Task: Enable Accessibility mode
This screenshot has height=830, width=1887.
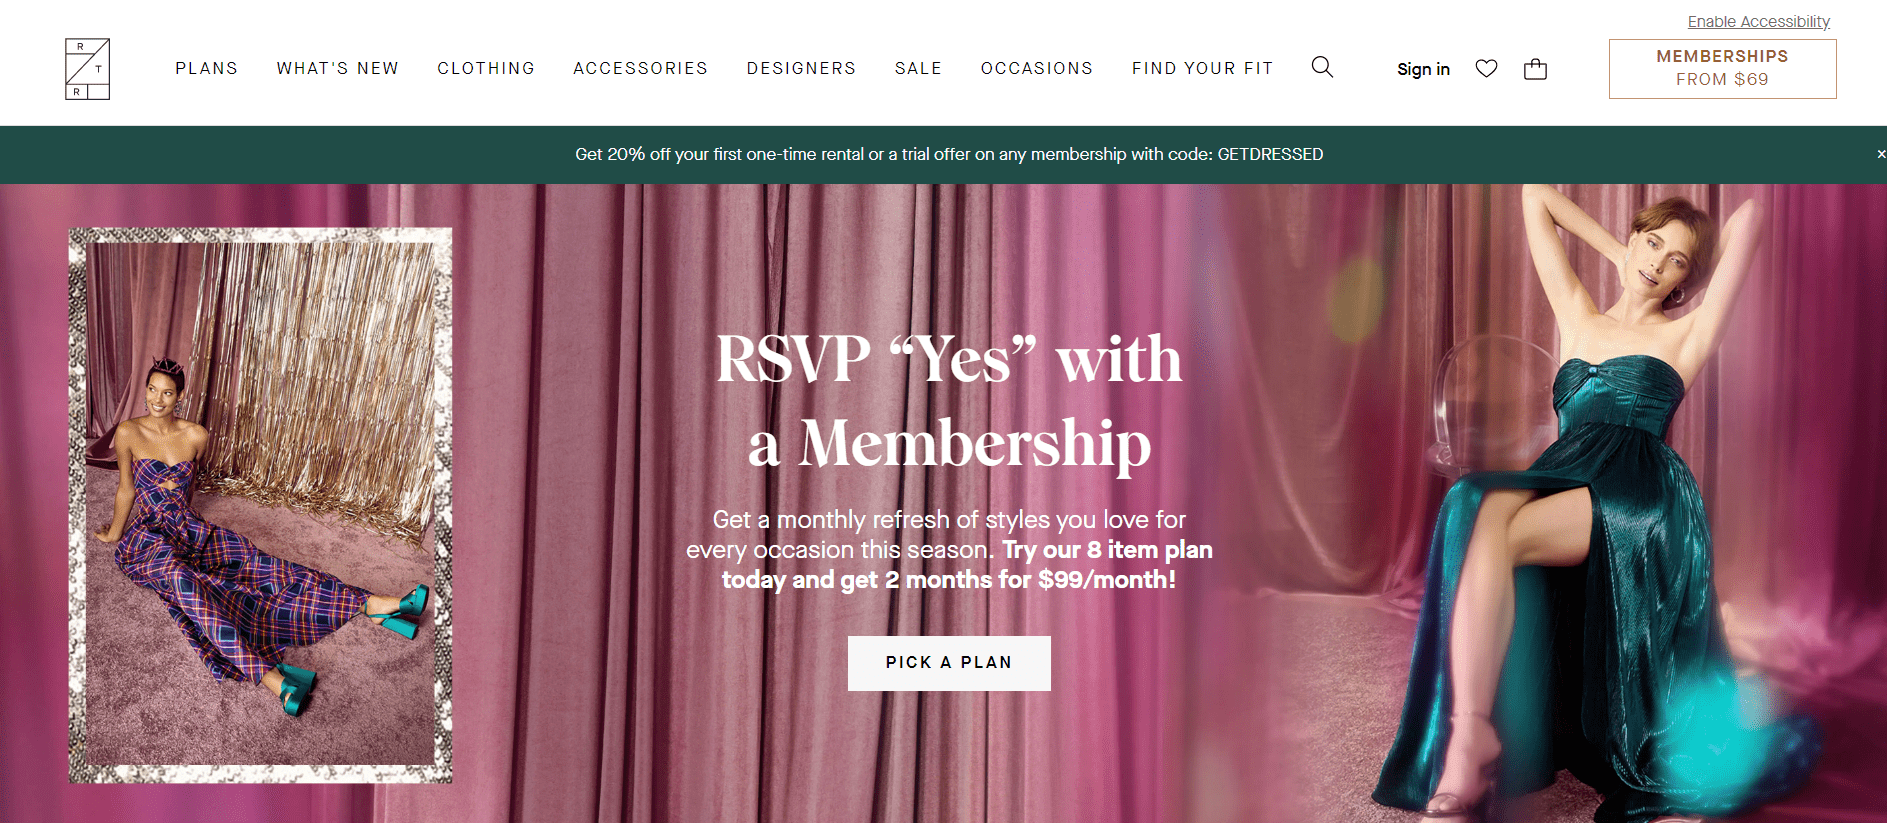Action: click(x=1758, y=21)
